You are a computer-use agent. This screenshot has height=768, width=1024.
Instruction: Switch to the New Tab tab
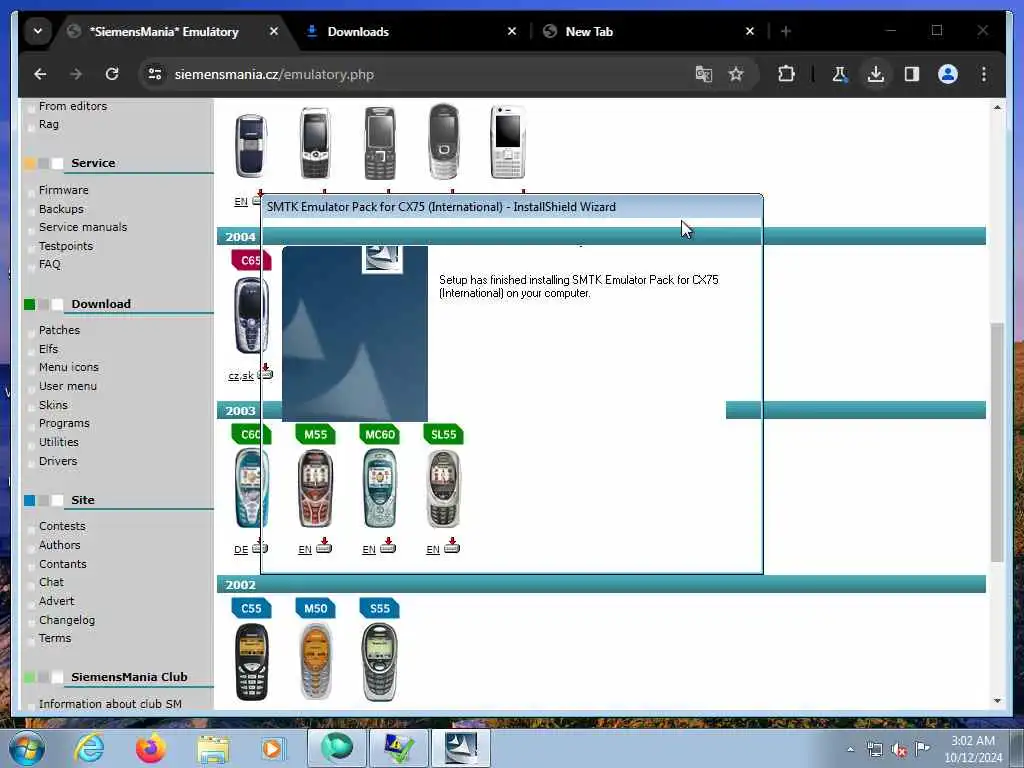[x=589, y=31]
